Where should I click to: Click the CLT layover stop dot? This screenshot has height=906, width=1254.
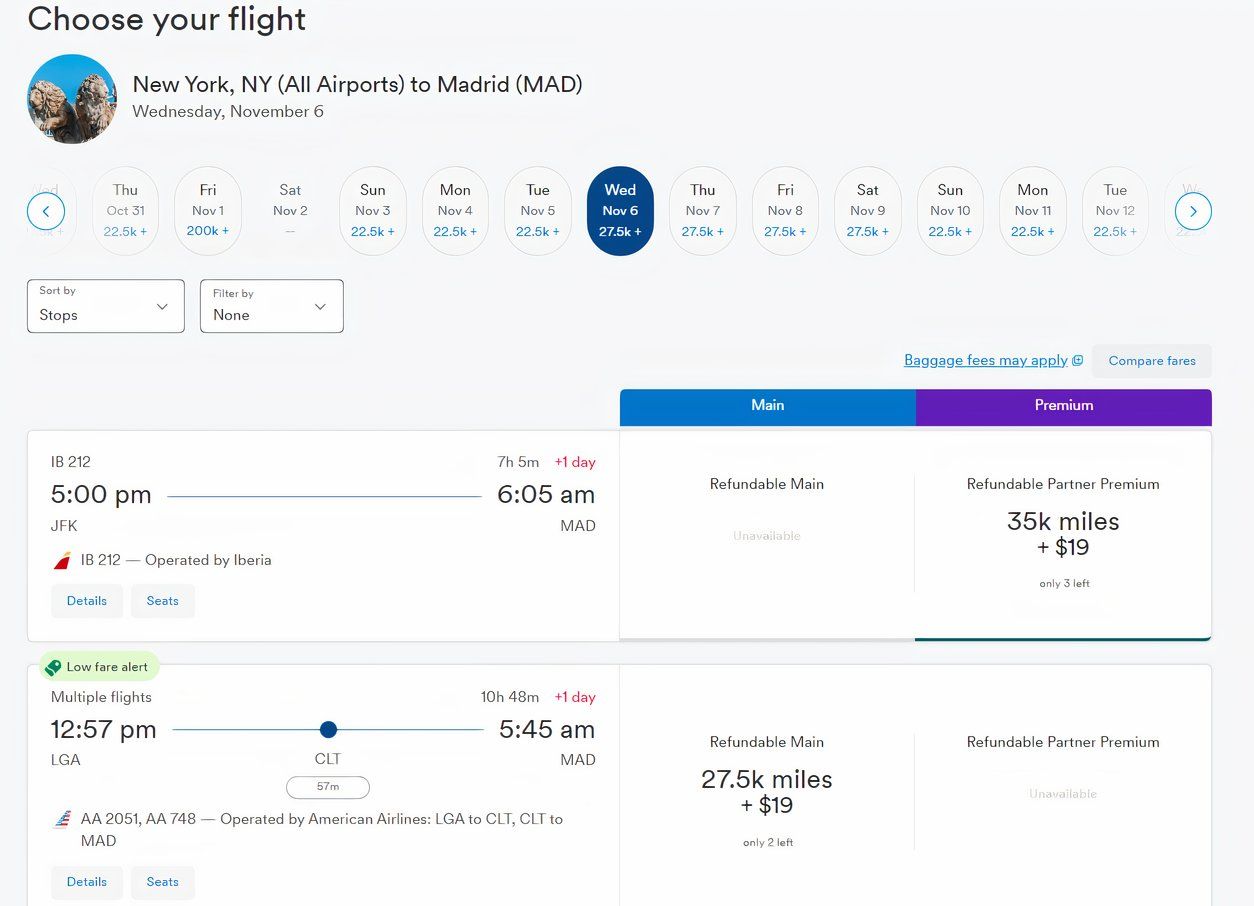328,729
